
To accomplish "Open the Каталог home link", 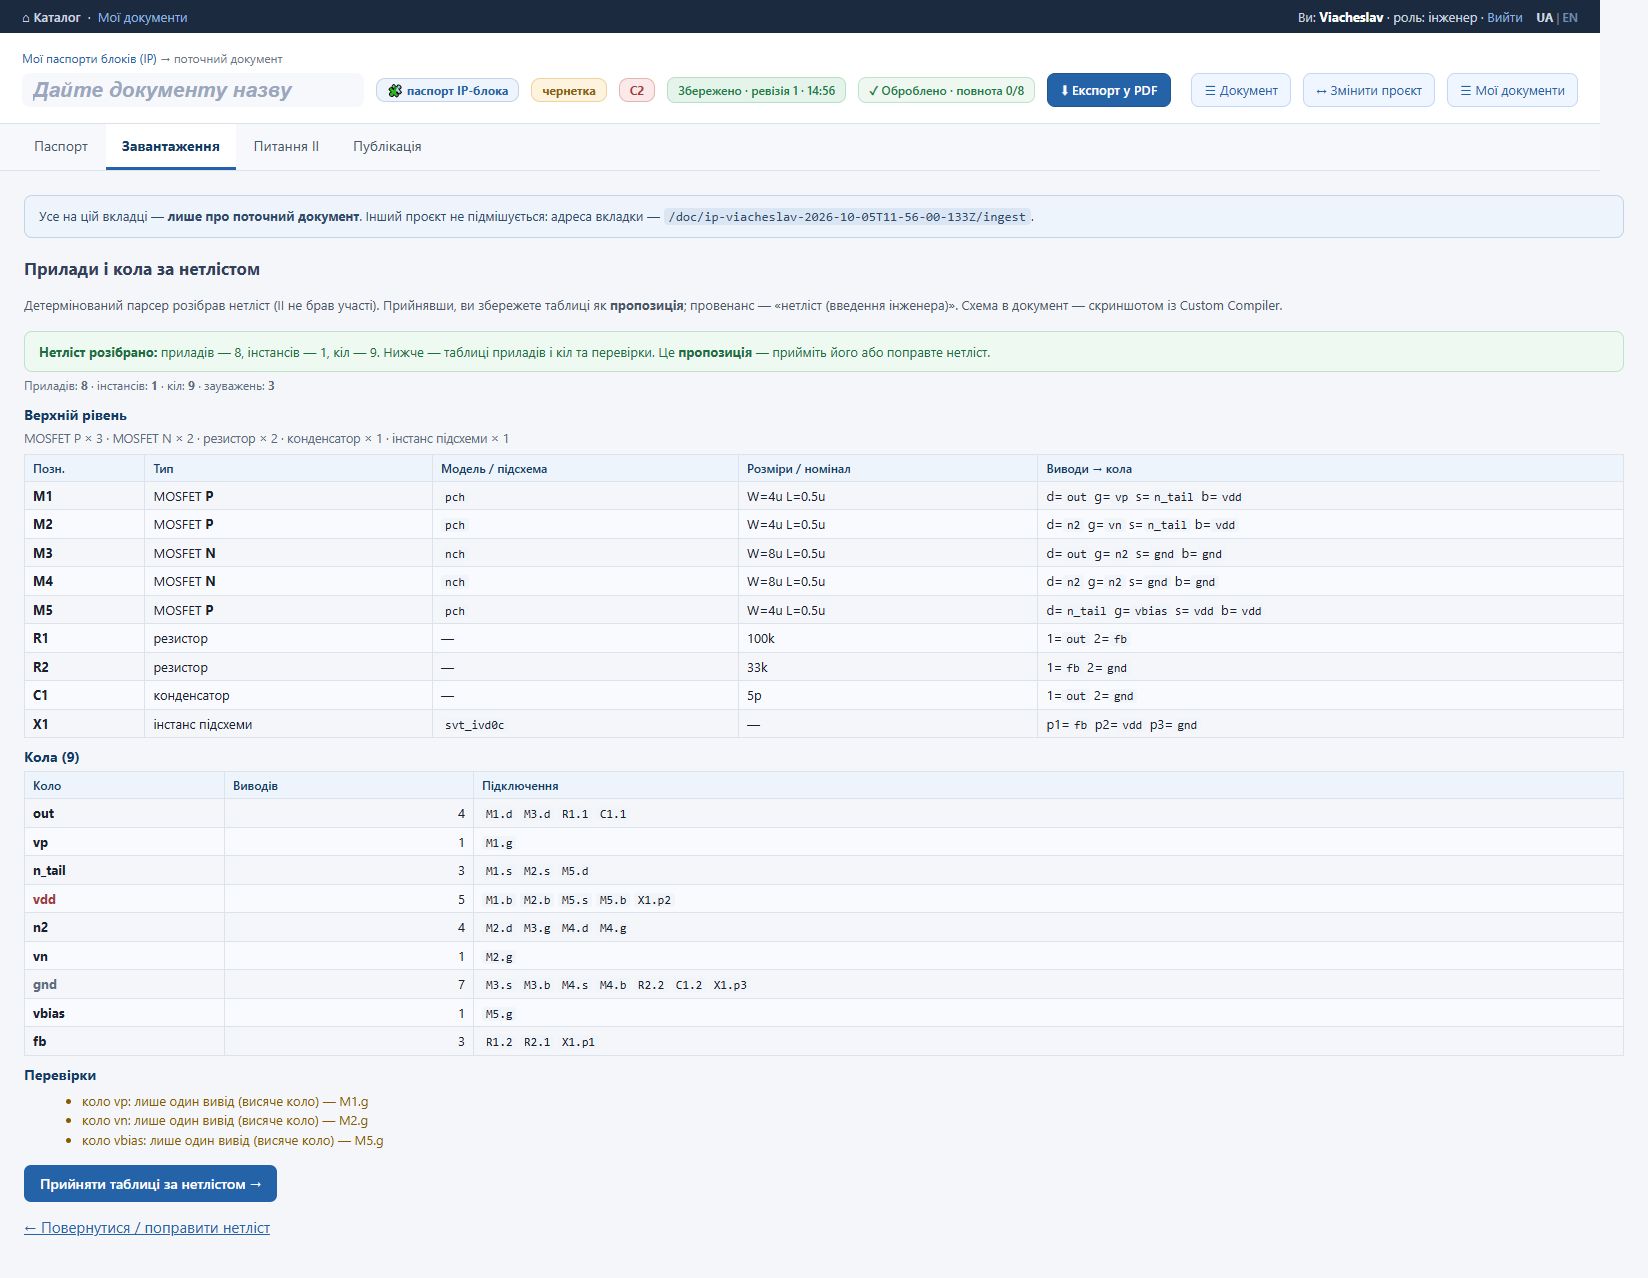I will click(x=51, y=17).
